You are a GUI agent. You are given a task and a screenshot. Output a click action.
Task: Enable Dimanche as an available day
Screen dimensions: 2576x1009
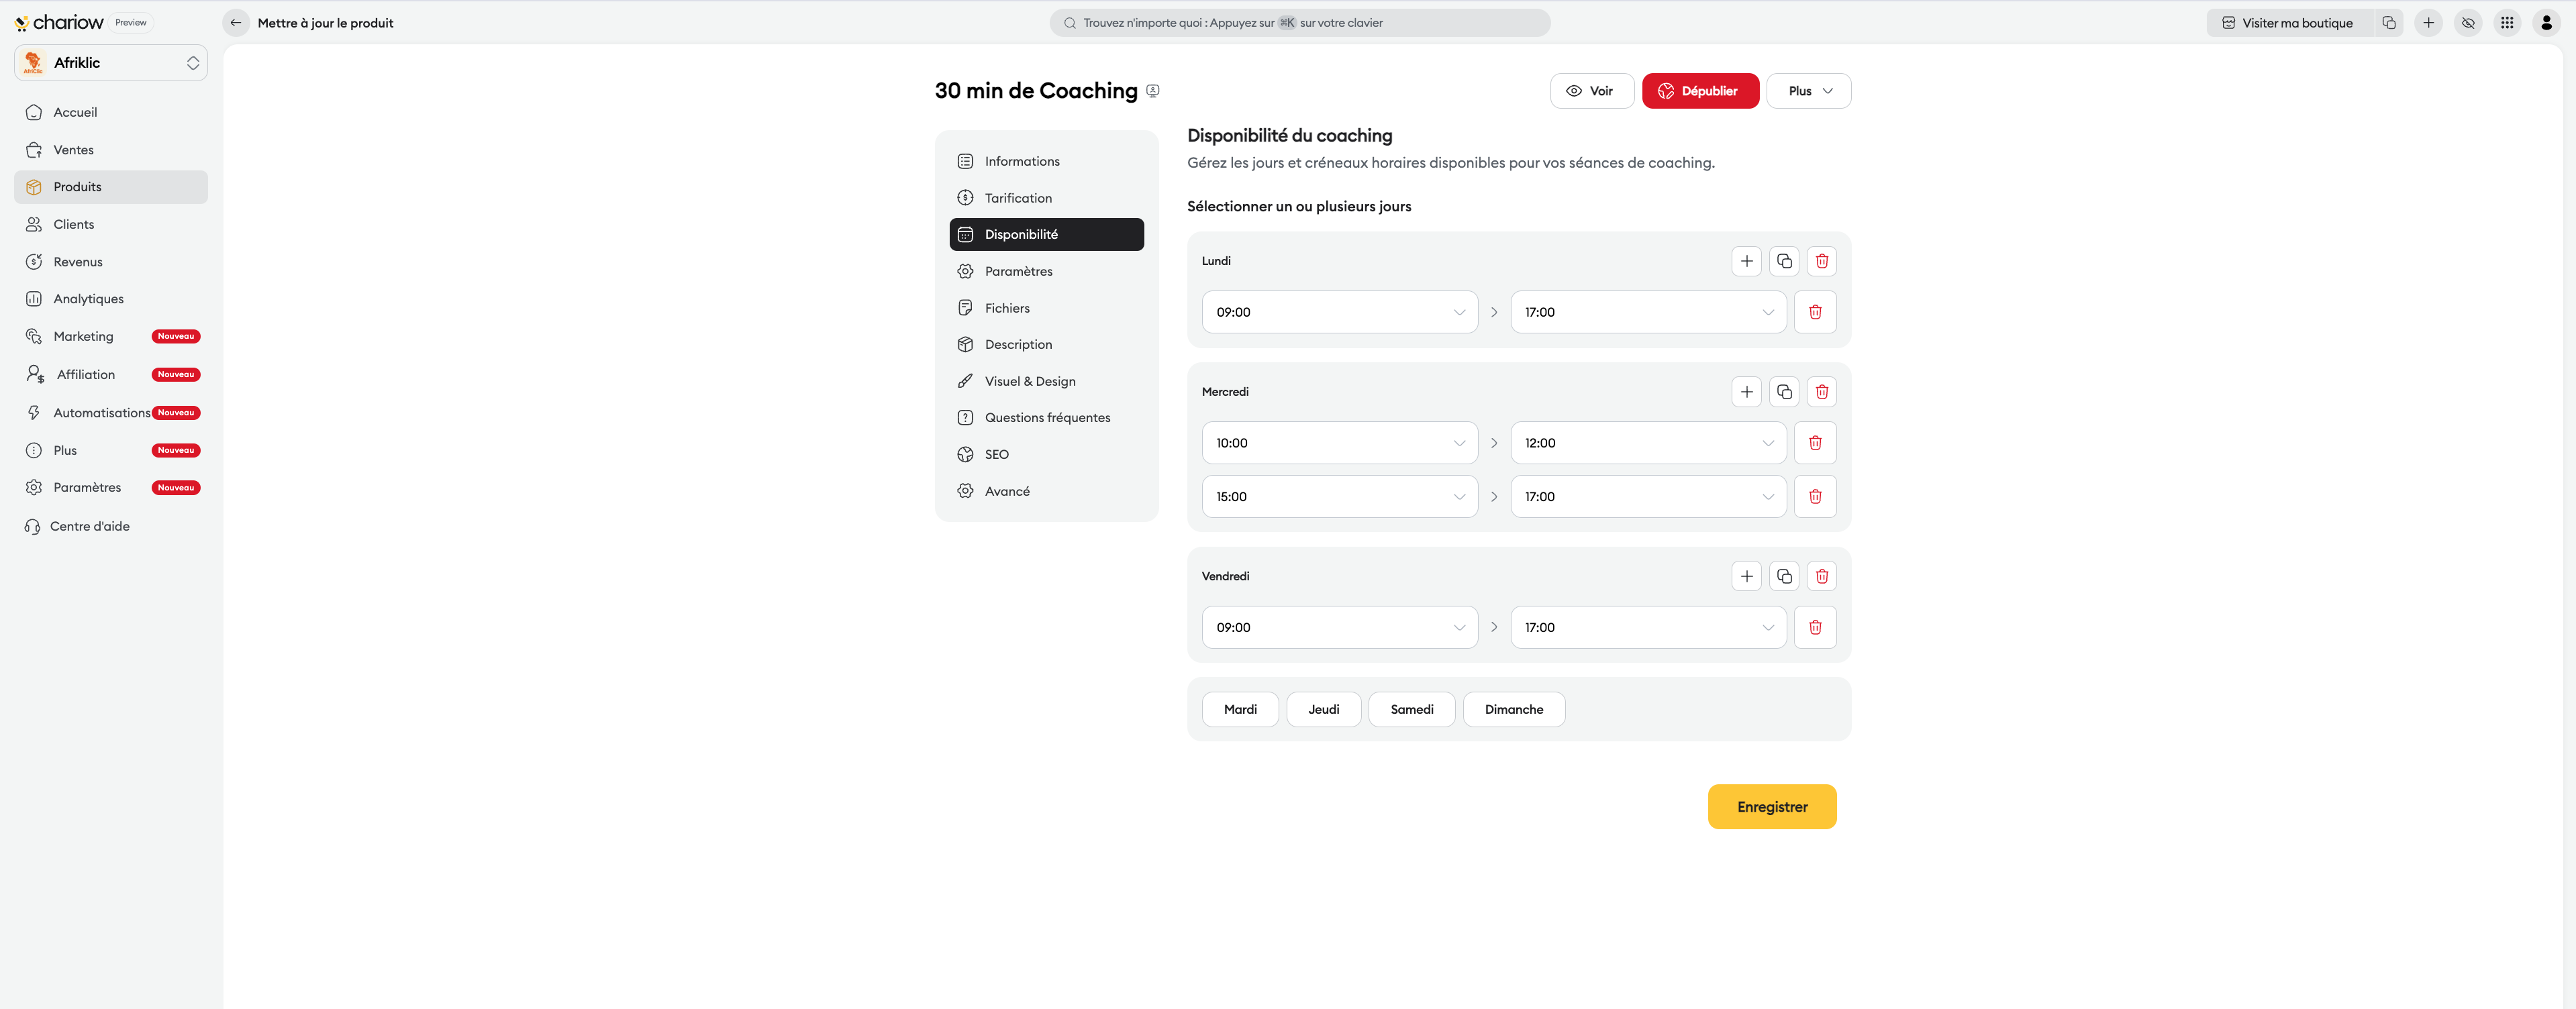pos(1513,709)
